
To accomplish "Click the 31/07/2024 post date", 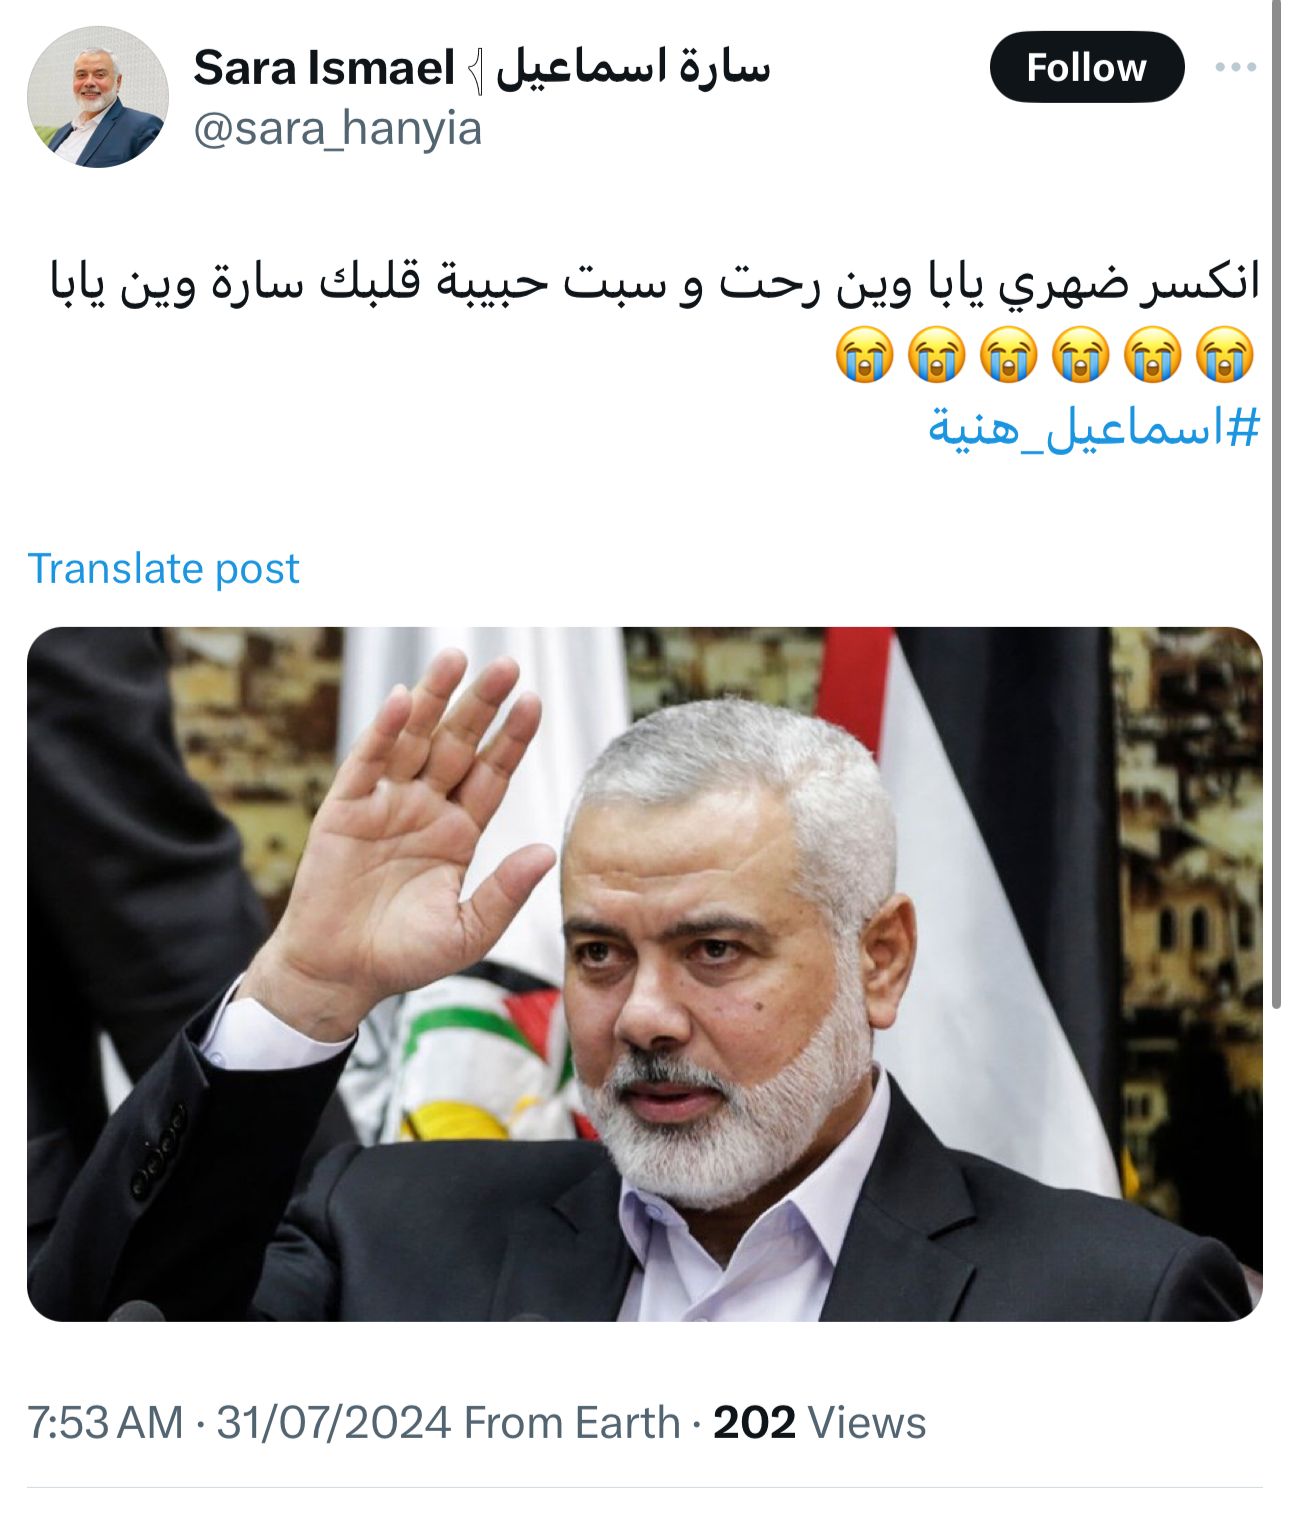I will (x=334, y=1422).
